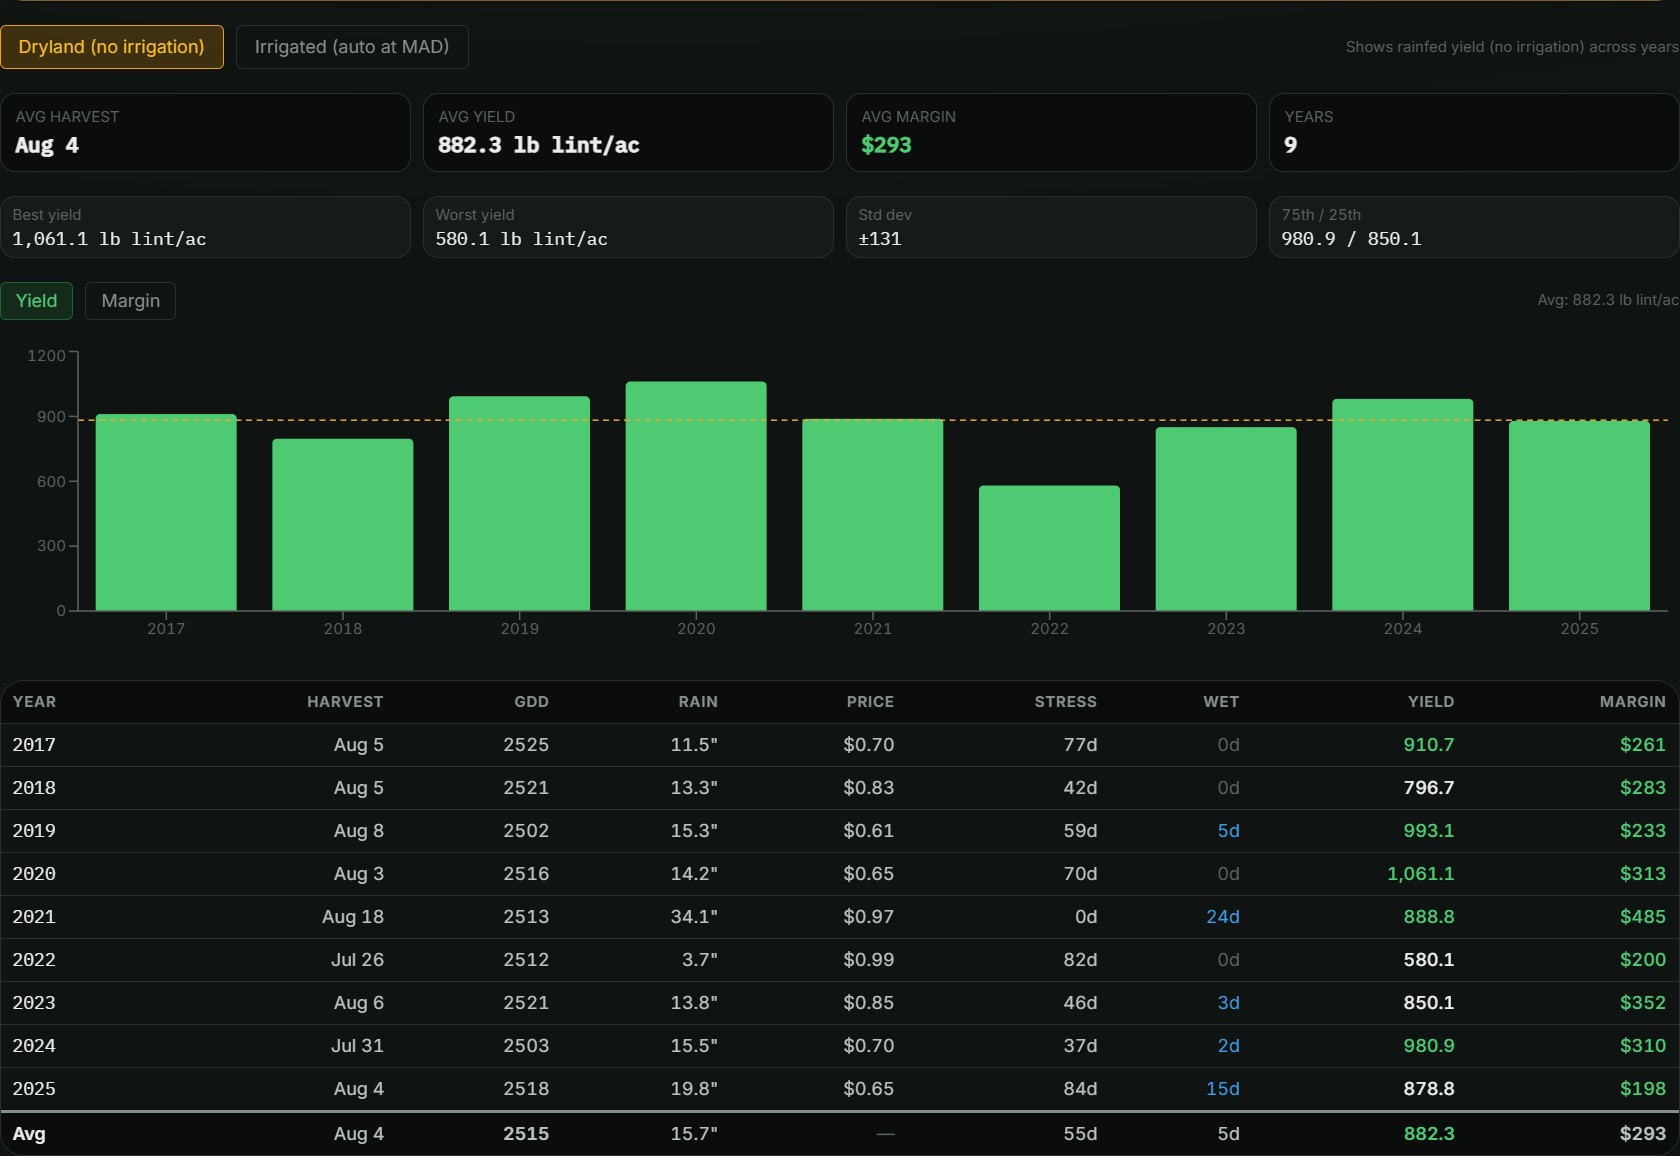Viewport: 1680px width, 1156px height.
Task: Select the Dryland (no irrigation) tab
Action: (x=112, y=47)
